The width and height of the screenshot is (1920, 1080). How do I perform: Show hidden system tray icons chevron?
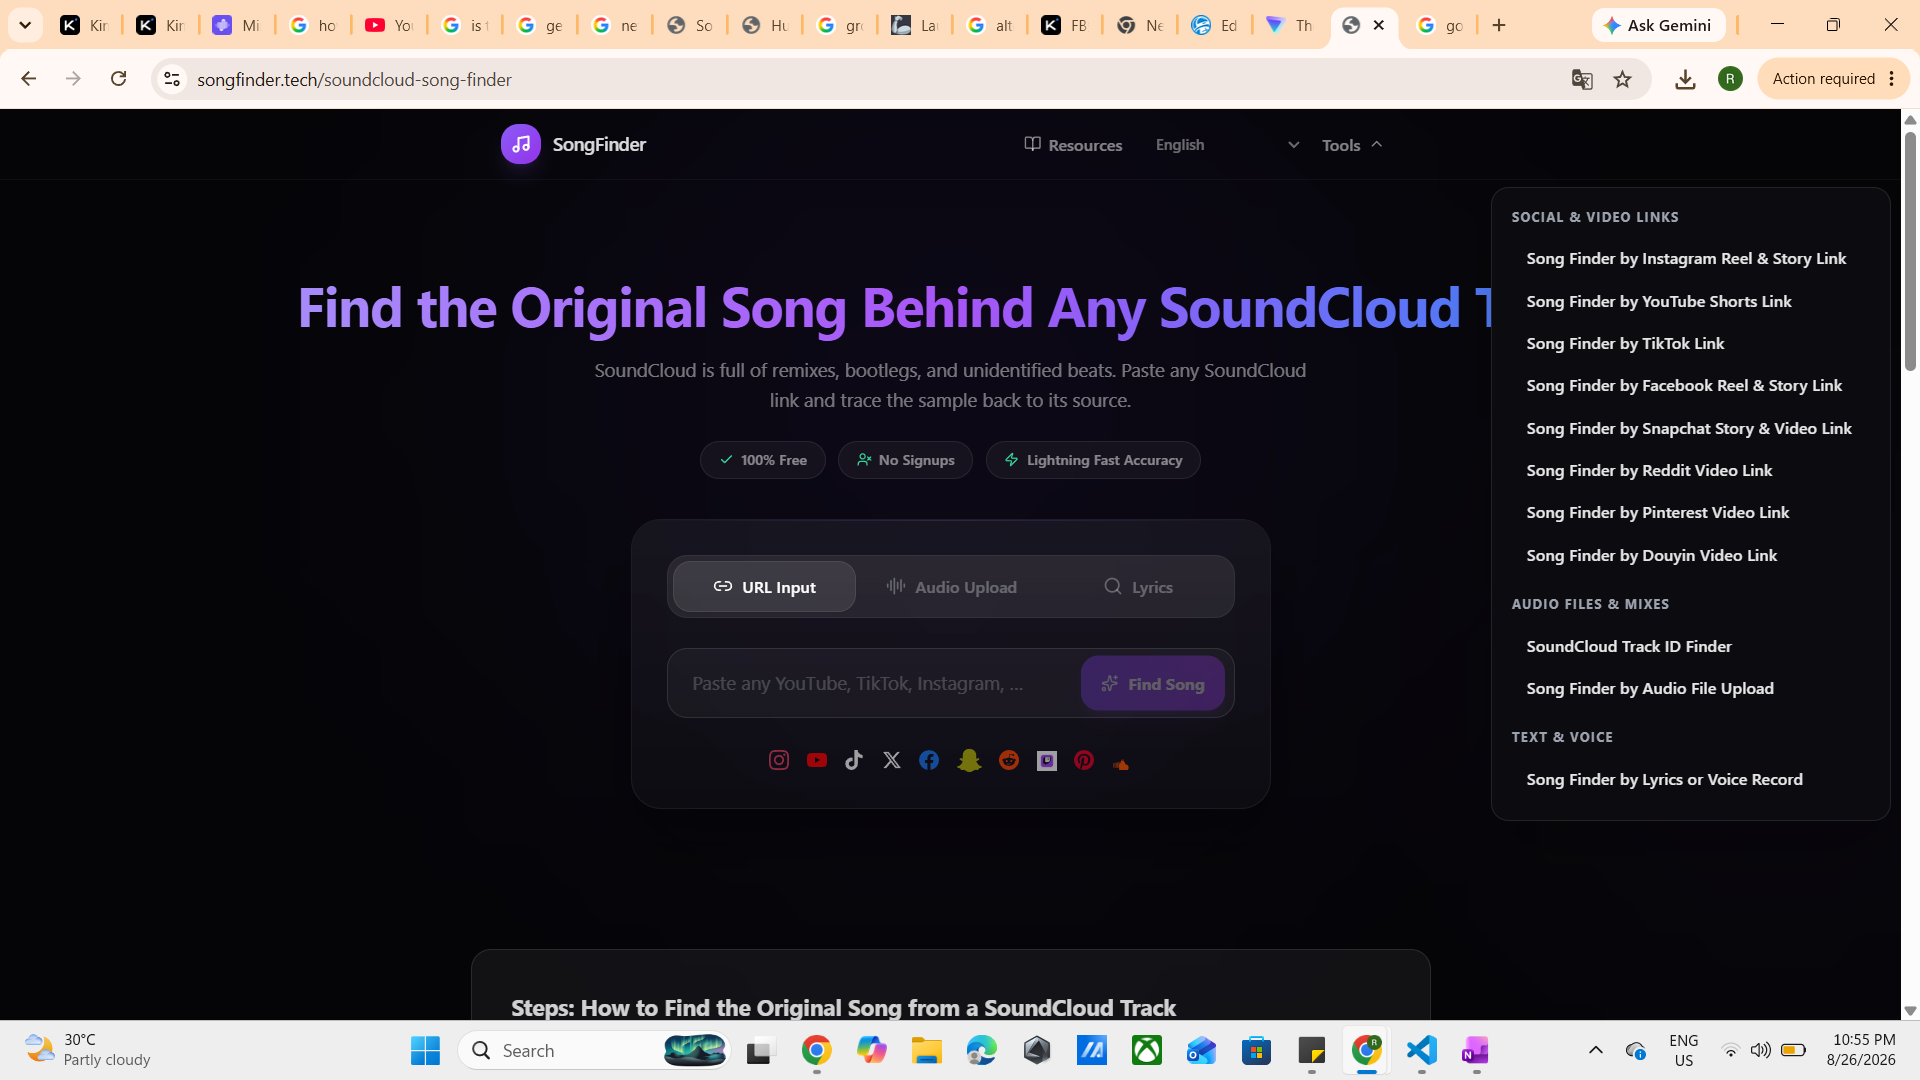tap(1596, 1051)
